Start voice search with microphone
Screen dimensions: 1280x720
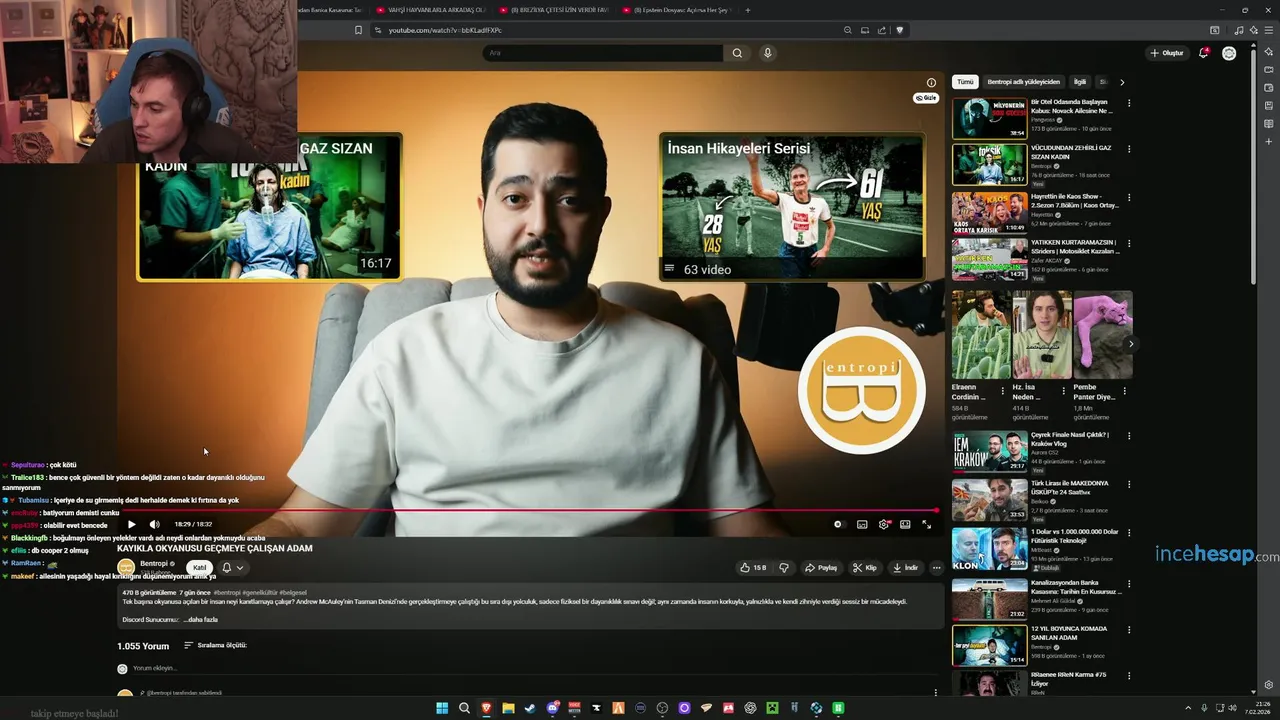768,53
